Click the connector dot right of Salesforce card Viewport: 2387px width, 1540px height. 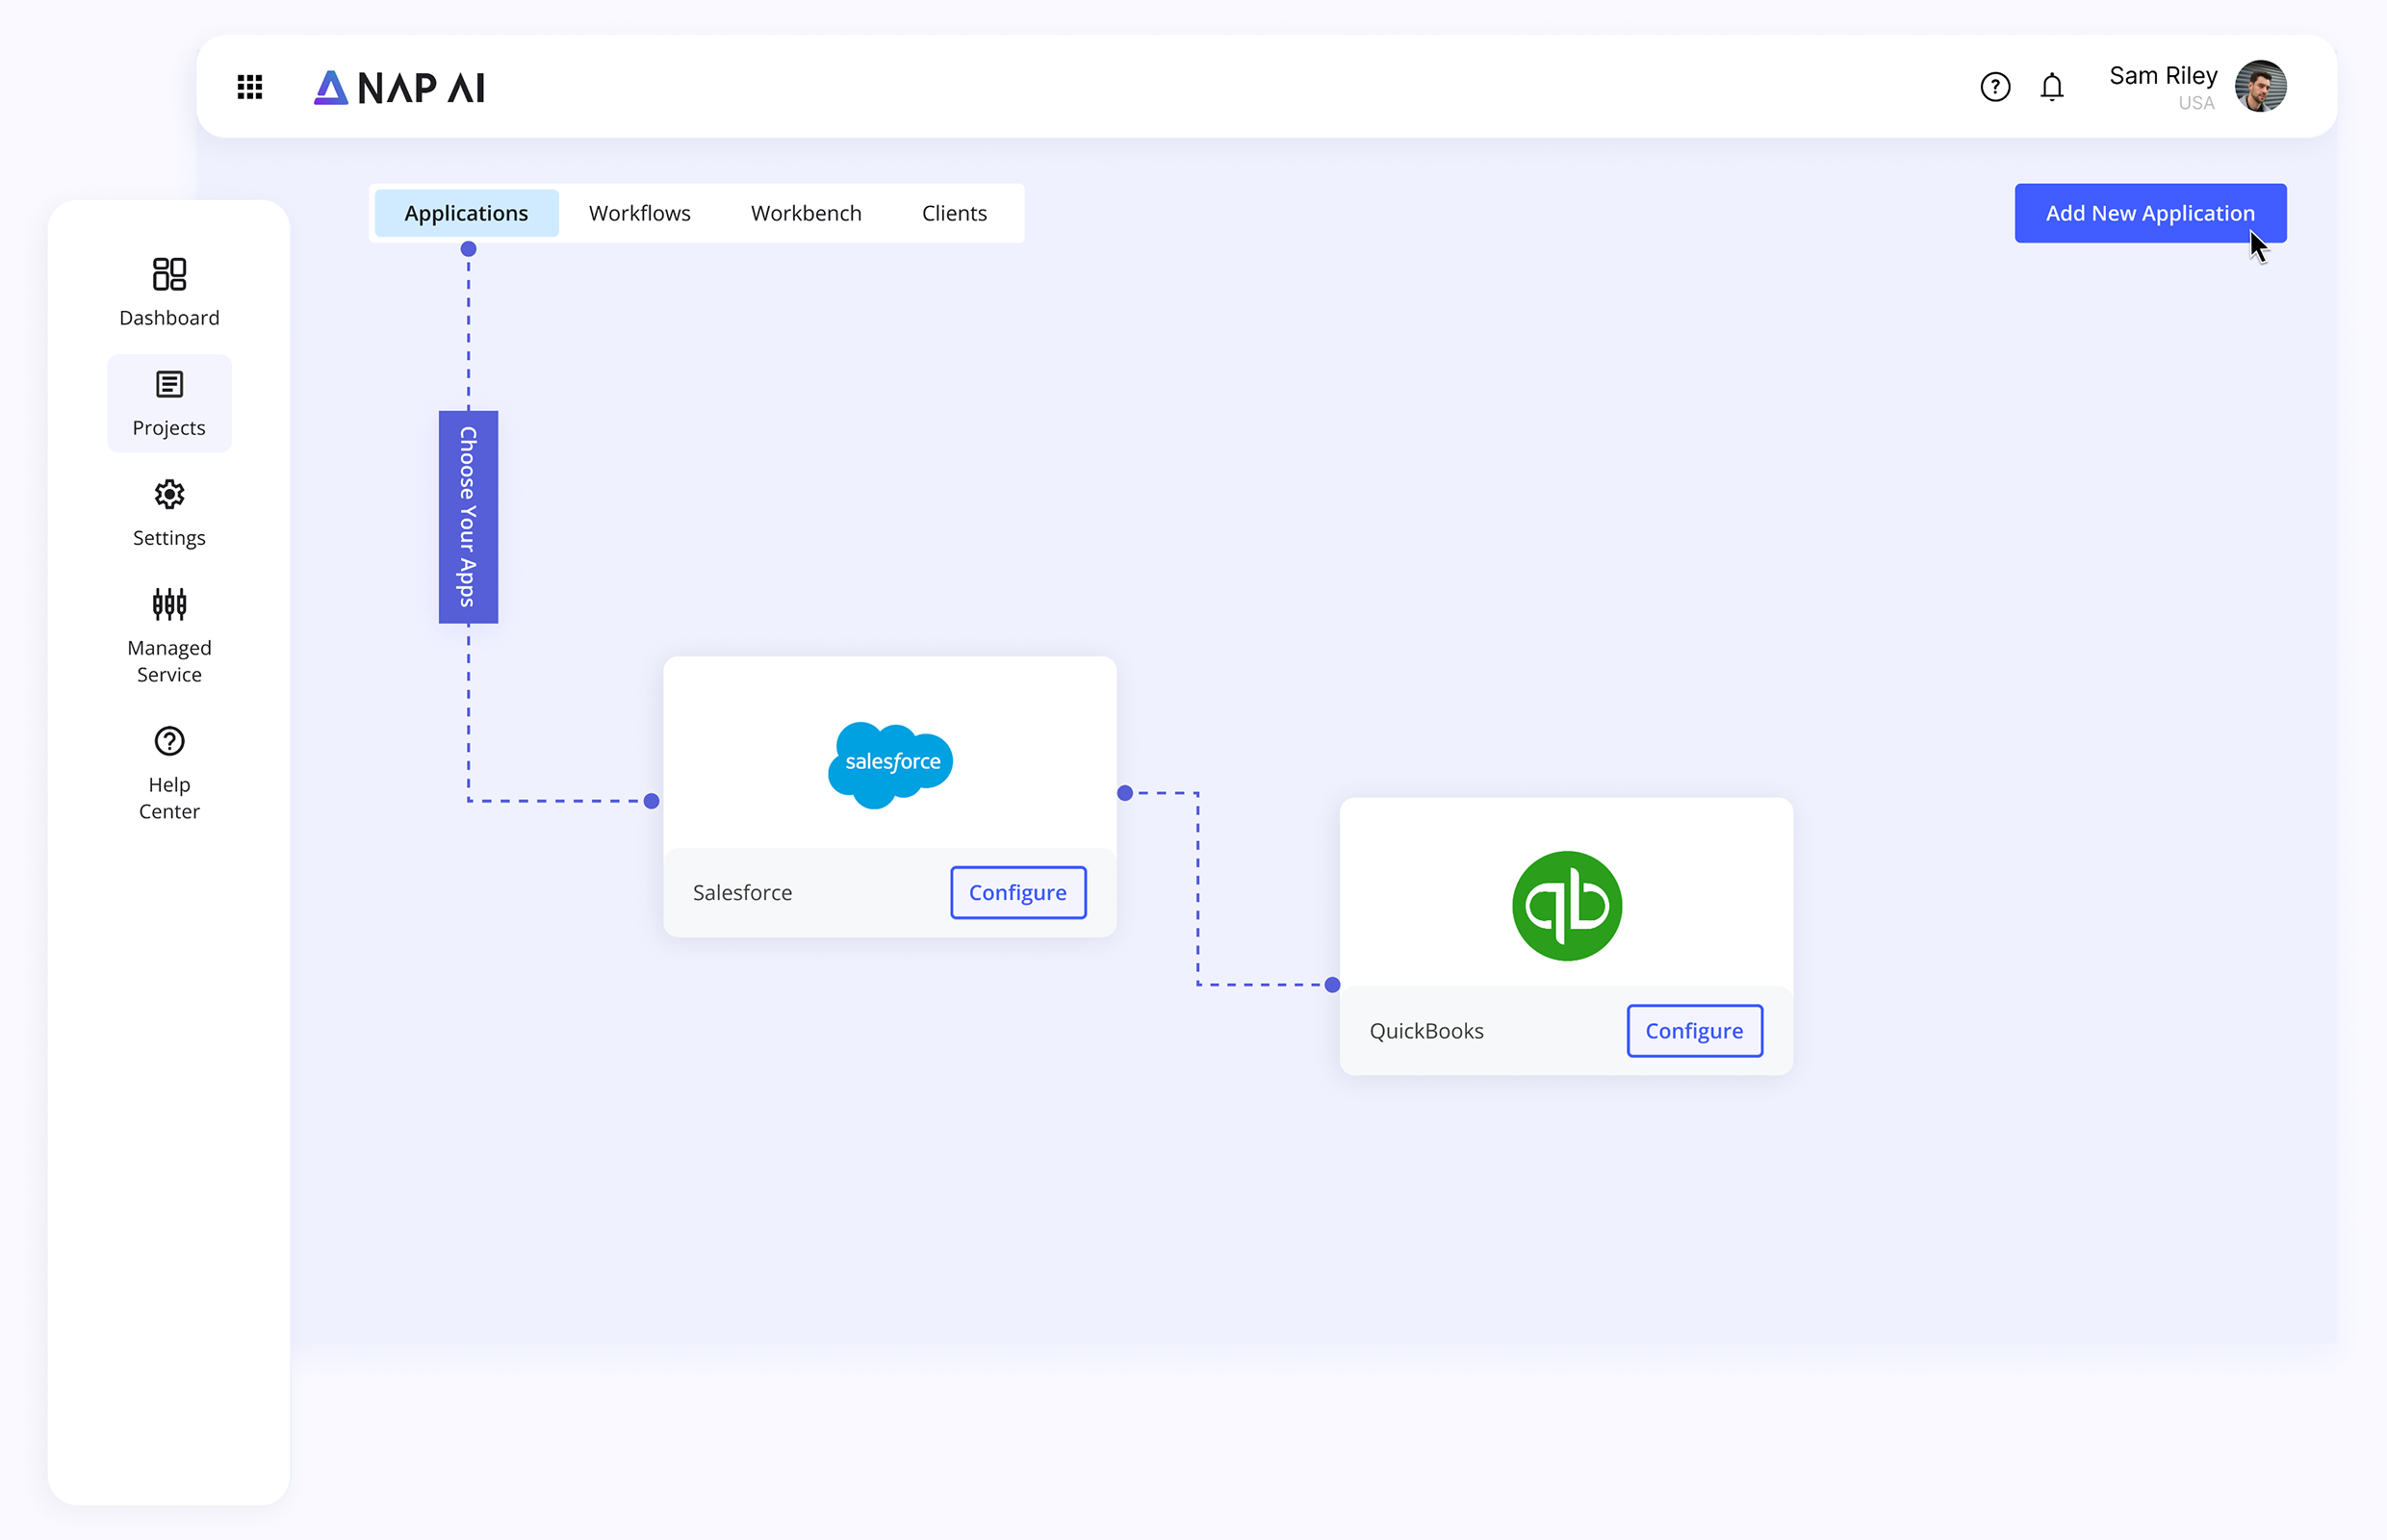(x=1125, y=793)
